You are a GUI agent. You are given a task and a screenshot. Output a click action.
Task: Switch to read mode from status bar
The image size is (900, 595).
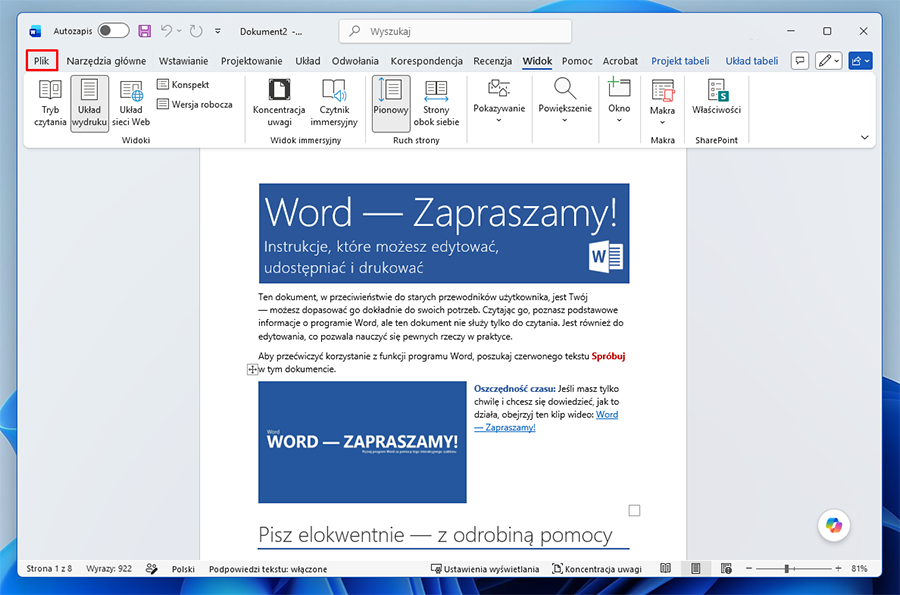[665, 569]
